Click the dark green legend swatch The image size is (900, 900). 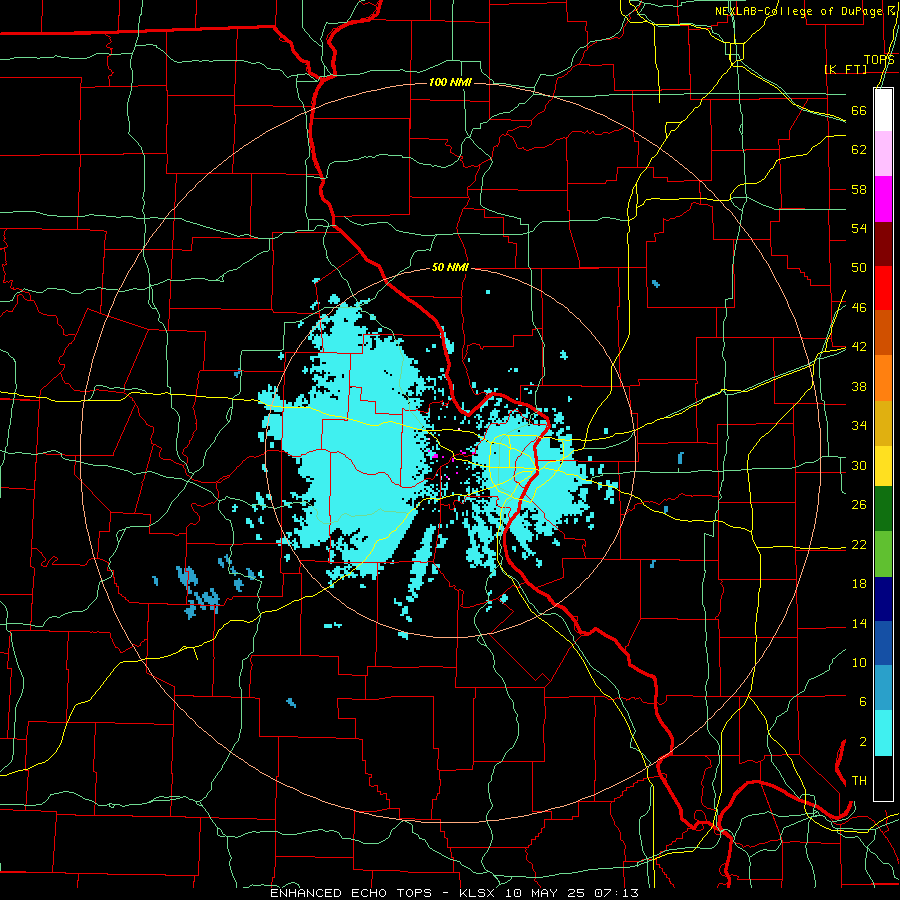(x=883, y=509)
